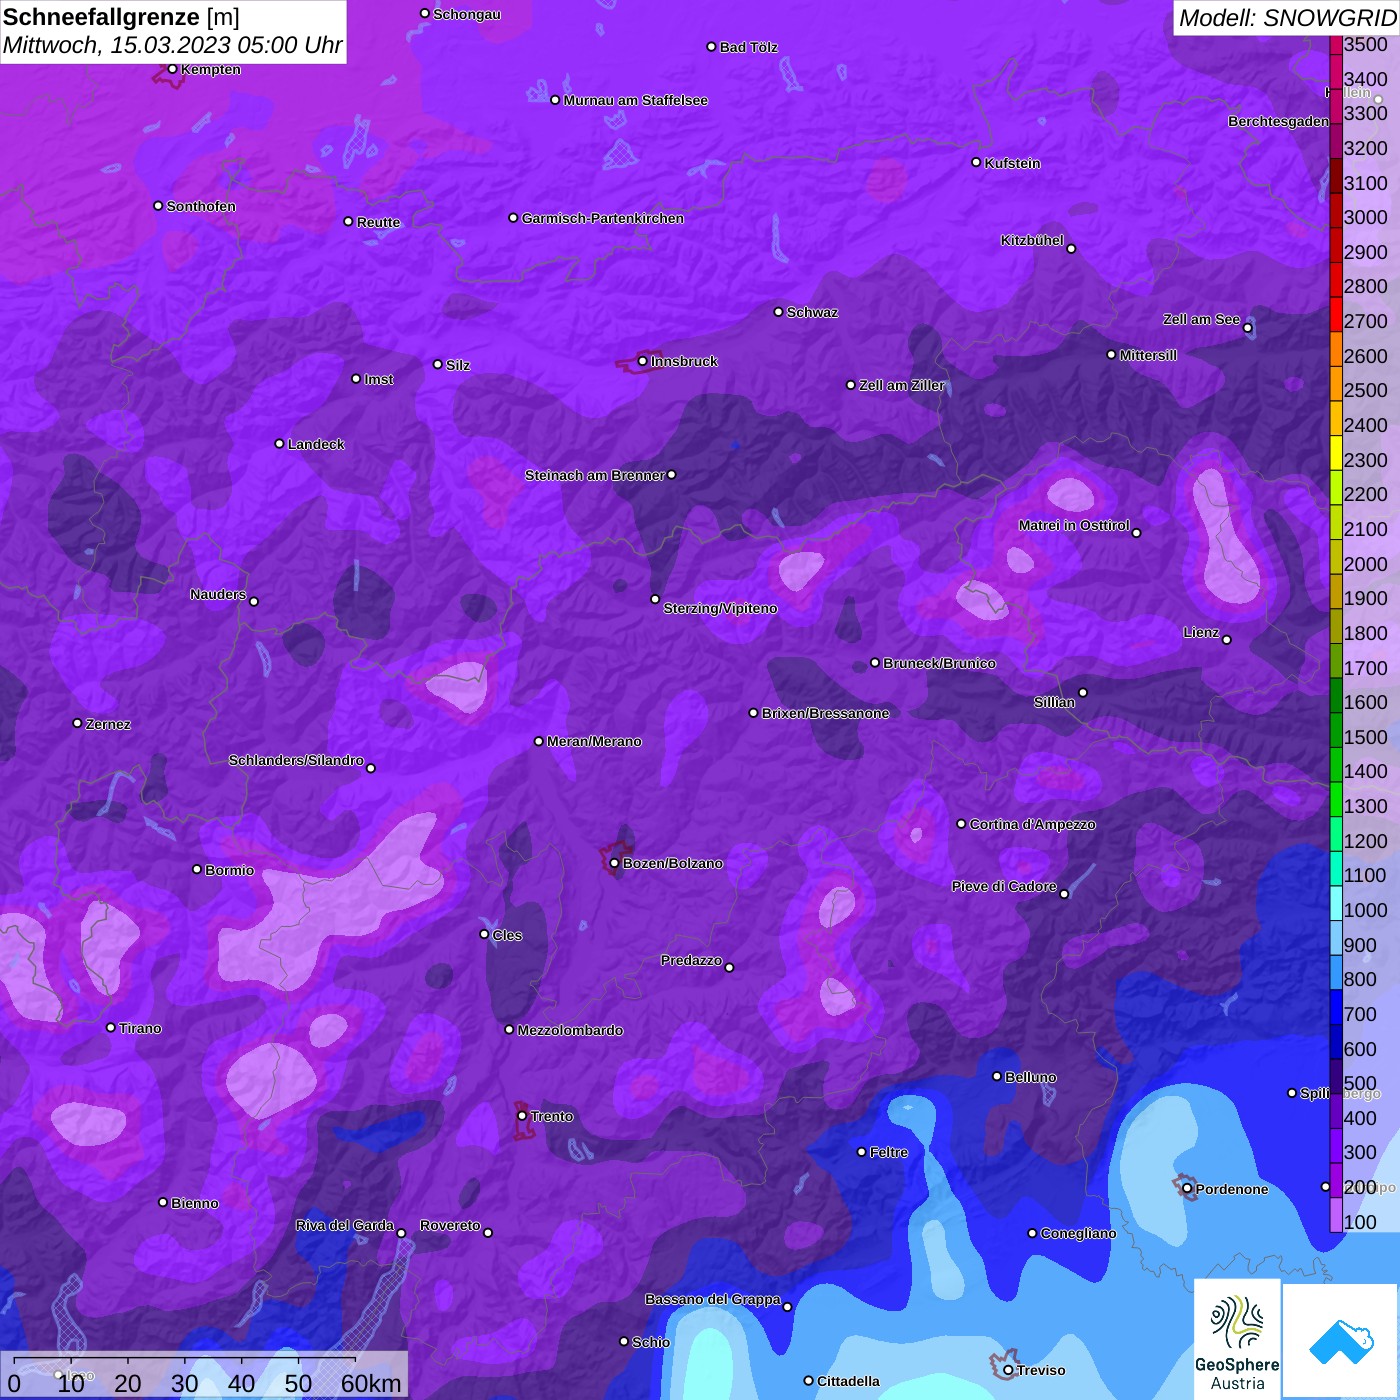Screen dimensions: 1400x1400
Task: Click the date 'Mittwoch, 15.03.2023 05:00 Uhr'
Action: pos(172,46)
